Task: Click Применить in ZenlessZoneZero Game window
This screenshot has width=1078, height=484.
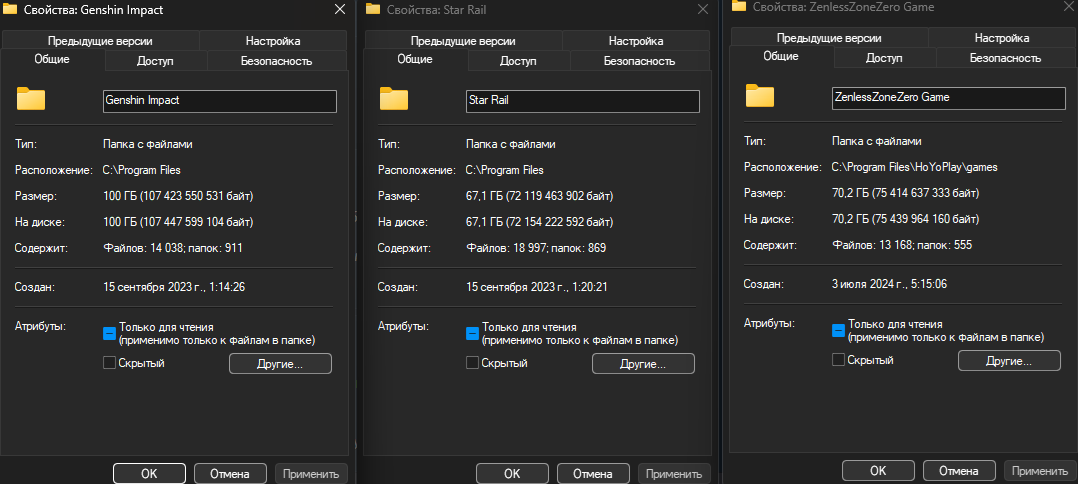Action: pos(1040,471)
